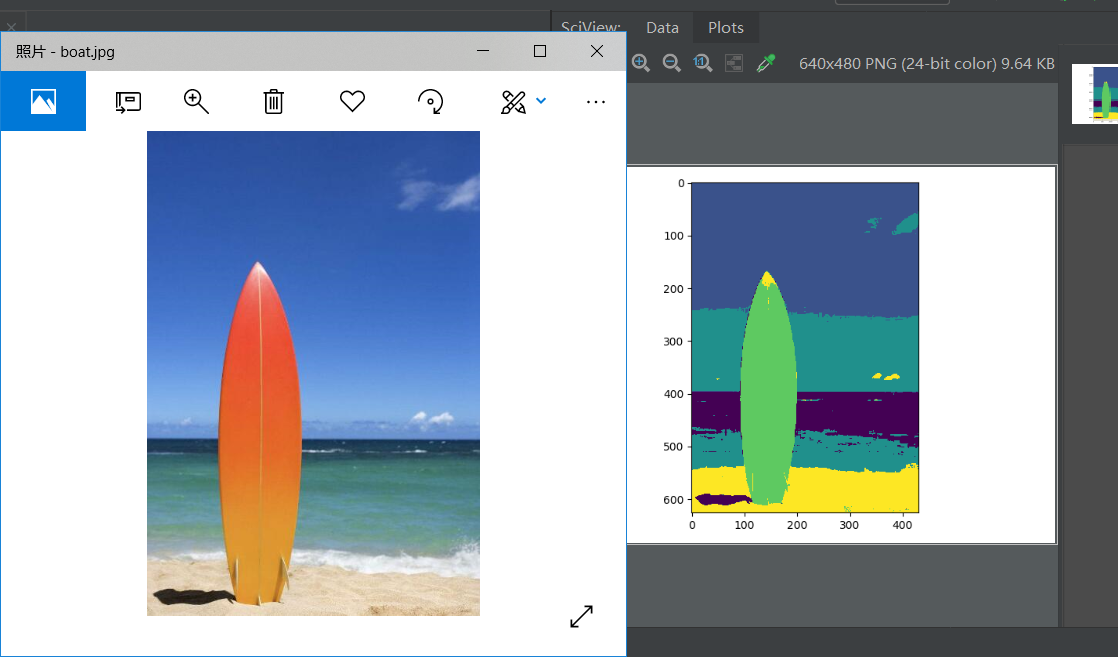Reset SciView plot to actual size
The height and width of the screenshot is (657, 1118).
click(x=702, y=63)
